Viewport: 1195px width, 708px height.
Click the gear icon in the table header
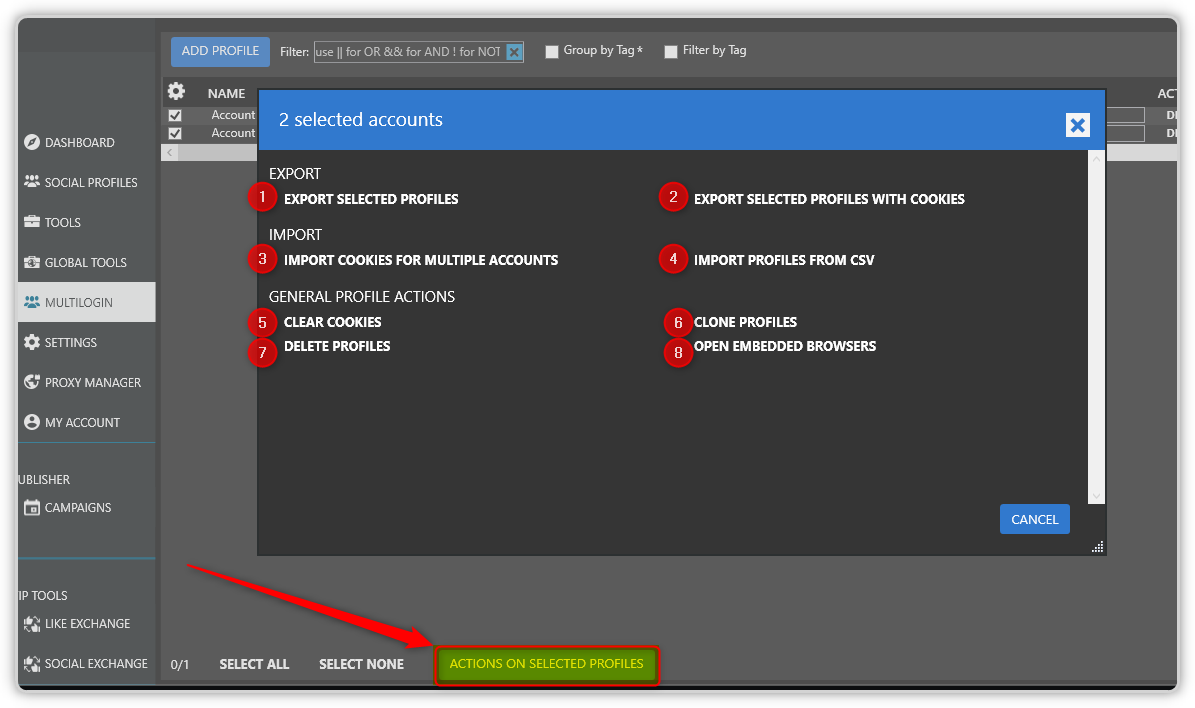[177, 93]
